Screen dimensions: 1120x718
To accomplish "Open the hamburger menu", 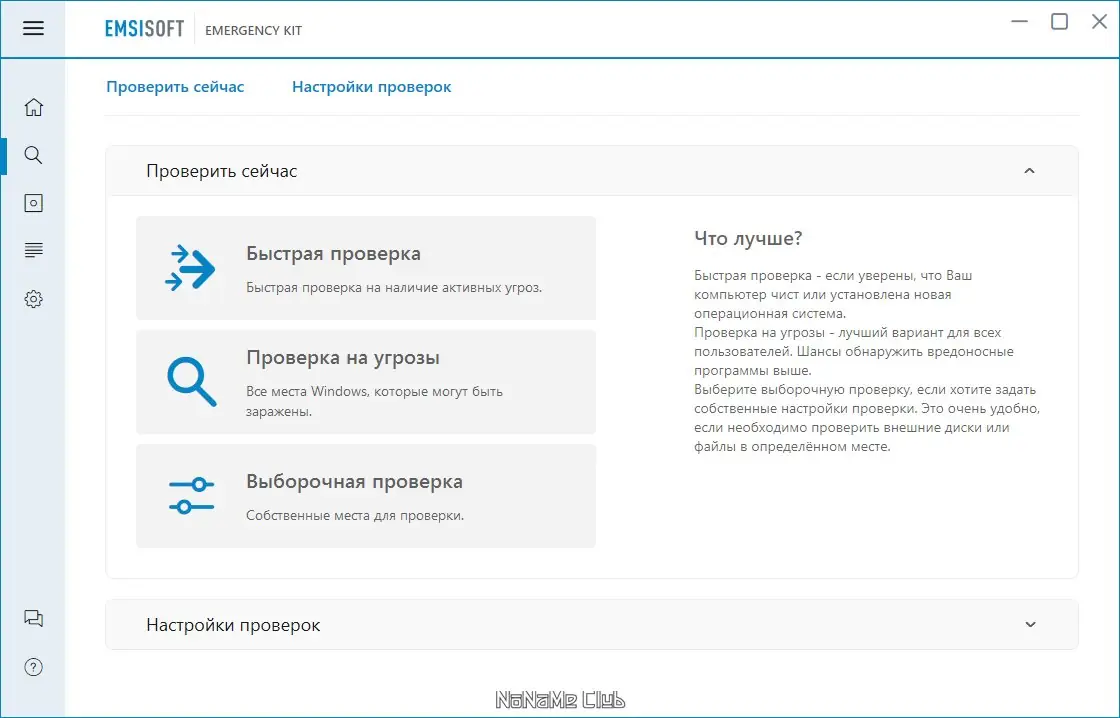I will point(33,29).
